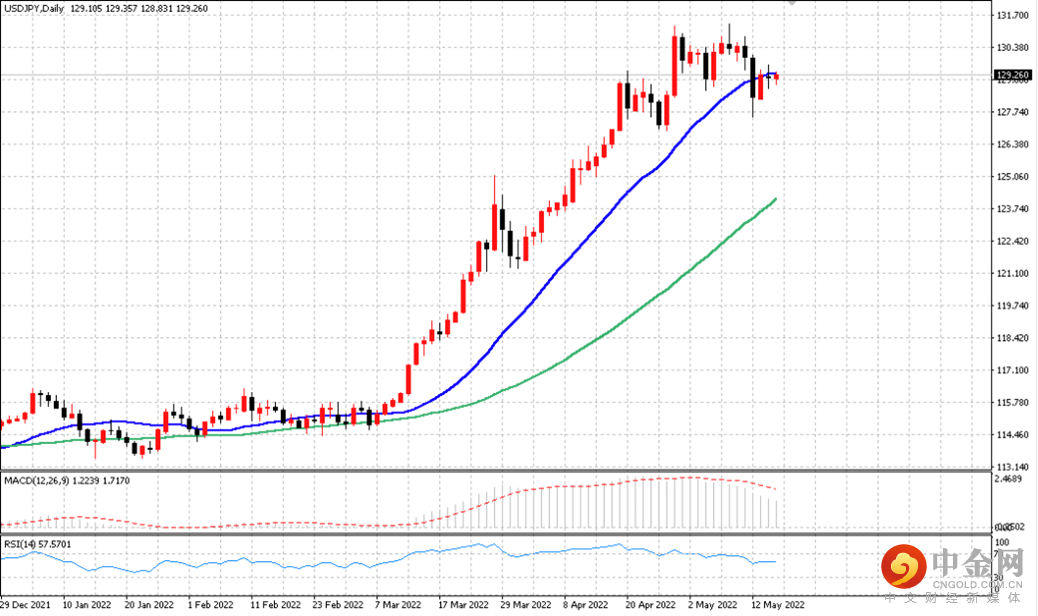This screenshot has width=1038, height=616.
Task: Click the 7 Mar 2022 date label
Action: pyautogui.click(x=398, y=605)
